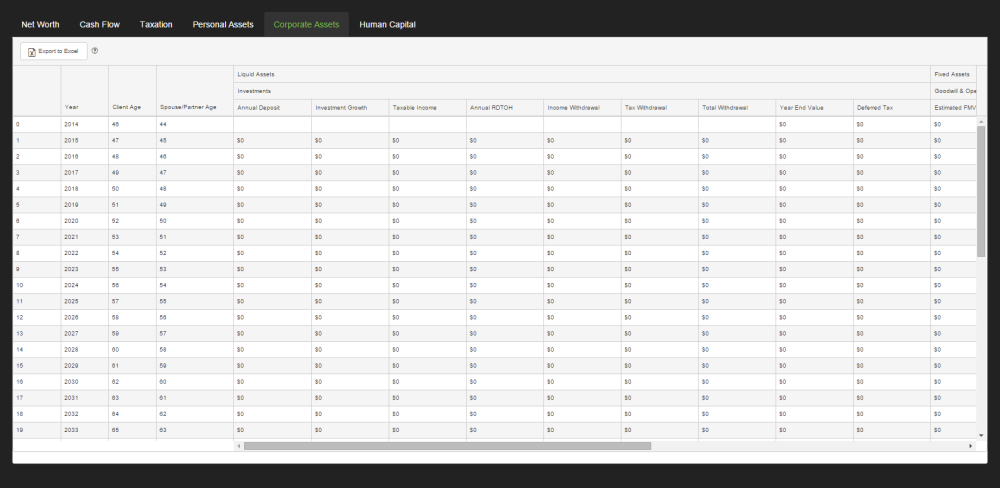1000x488 pixels.
Task: Click the help question mark icon
Action: click(x=95, y=50)
